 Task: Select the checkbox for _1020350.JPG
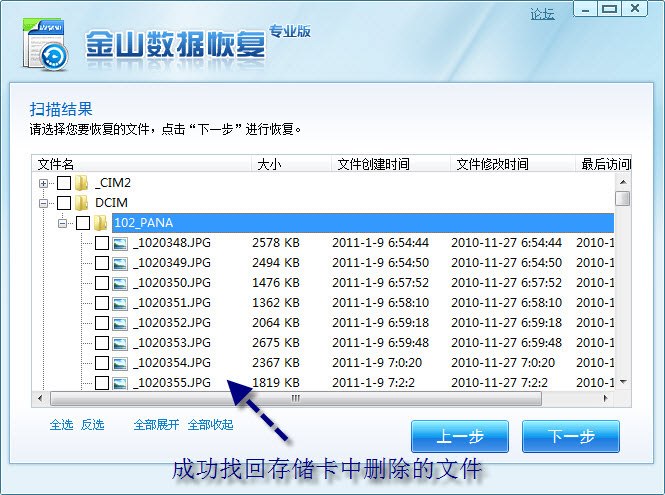(x=102, y=283)
